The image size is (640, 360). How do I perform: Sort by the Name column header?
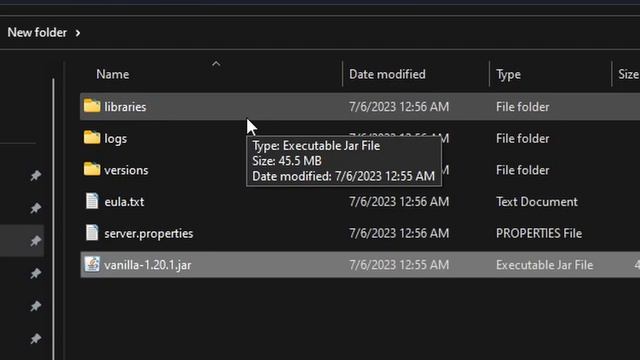(x=113, y=74)
